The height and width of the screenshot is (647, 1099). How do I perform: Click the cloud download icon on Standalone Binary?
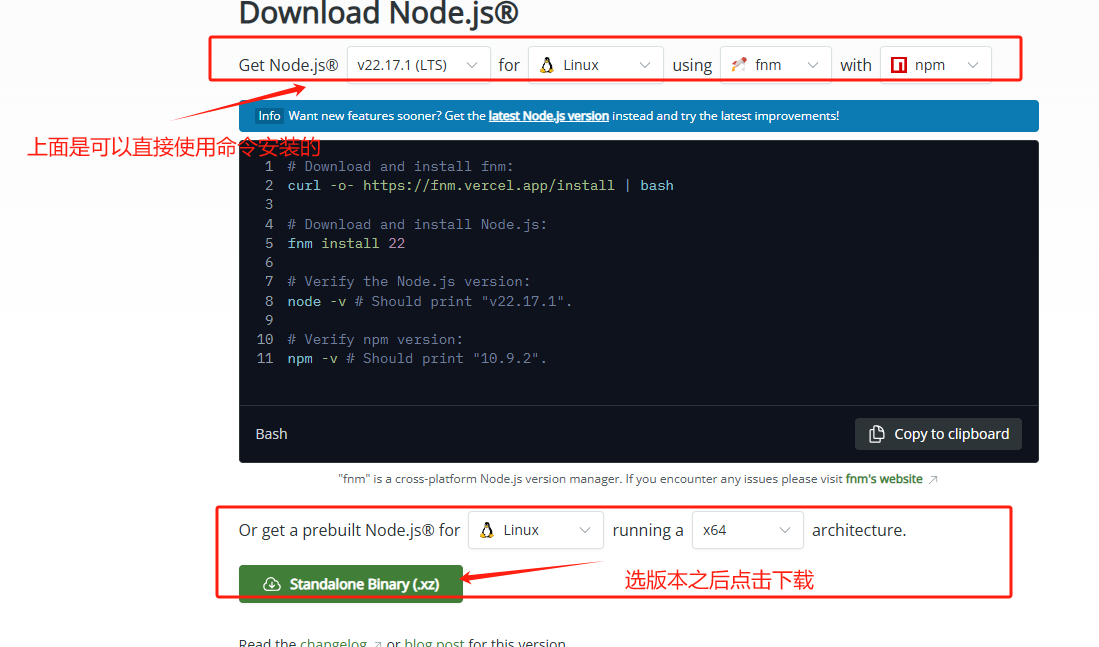[x=272, y=584]
